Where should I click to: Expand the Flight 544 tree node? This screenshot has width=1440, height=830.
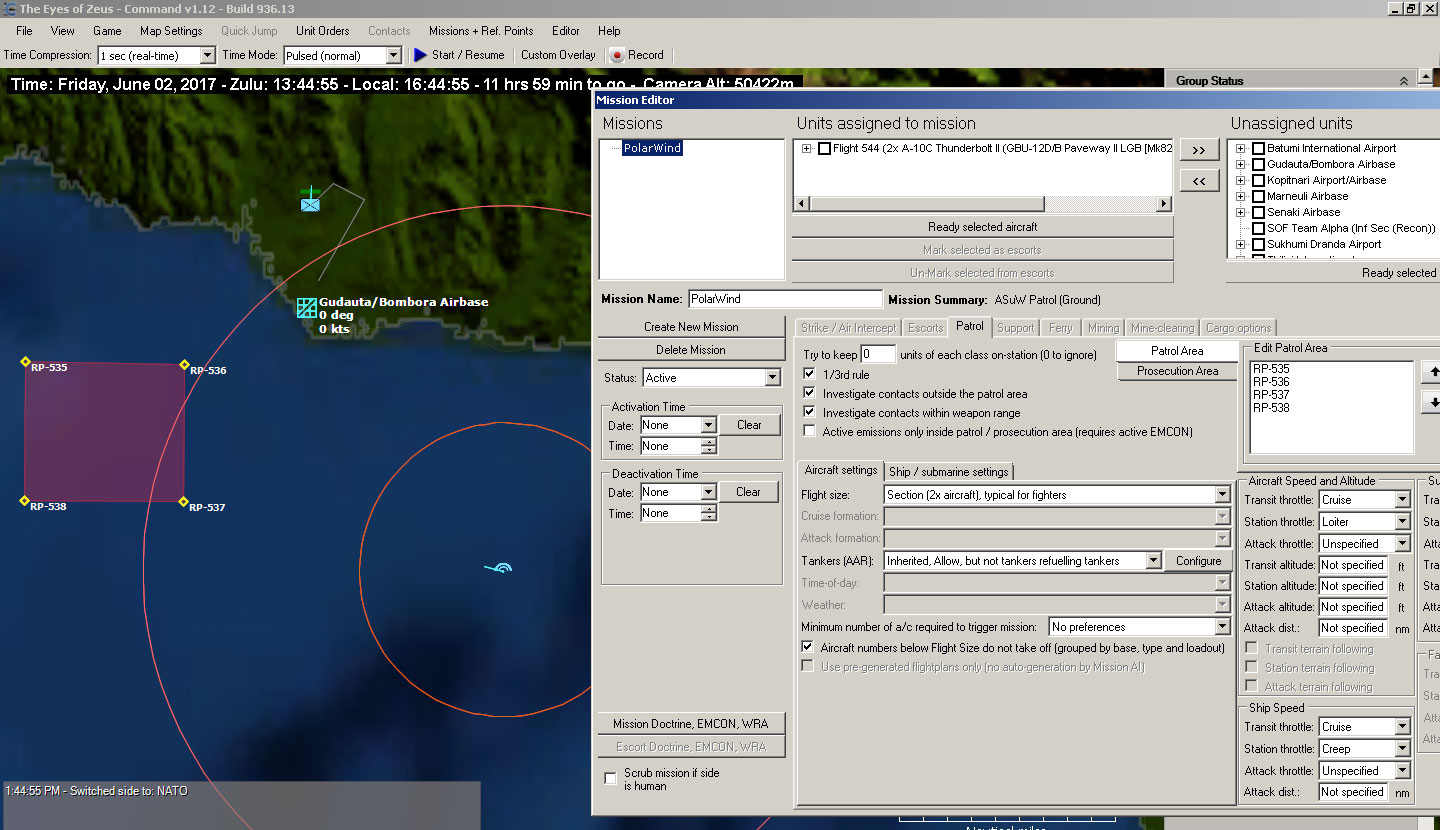pyautogui.click(x=806, y=149)
